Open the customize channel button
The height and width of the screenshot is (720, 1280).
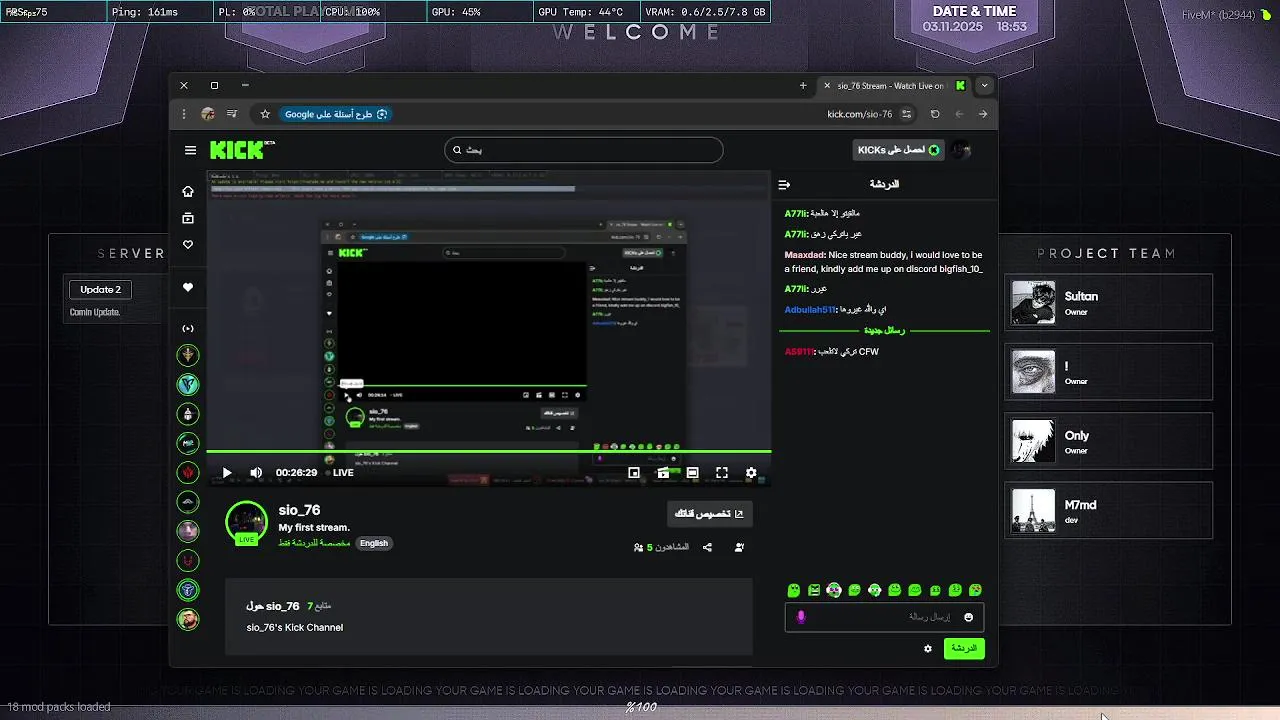[x=710, y=514]
